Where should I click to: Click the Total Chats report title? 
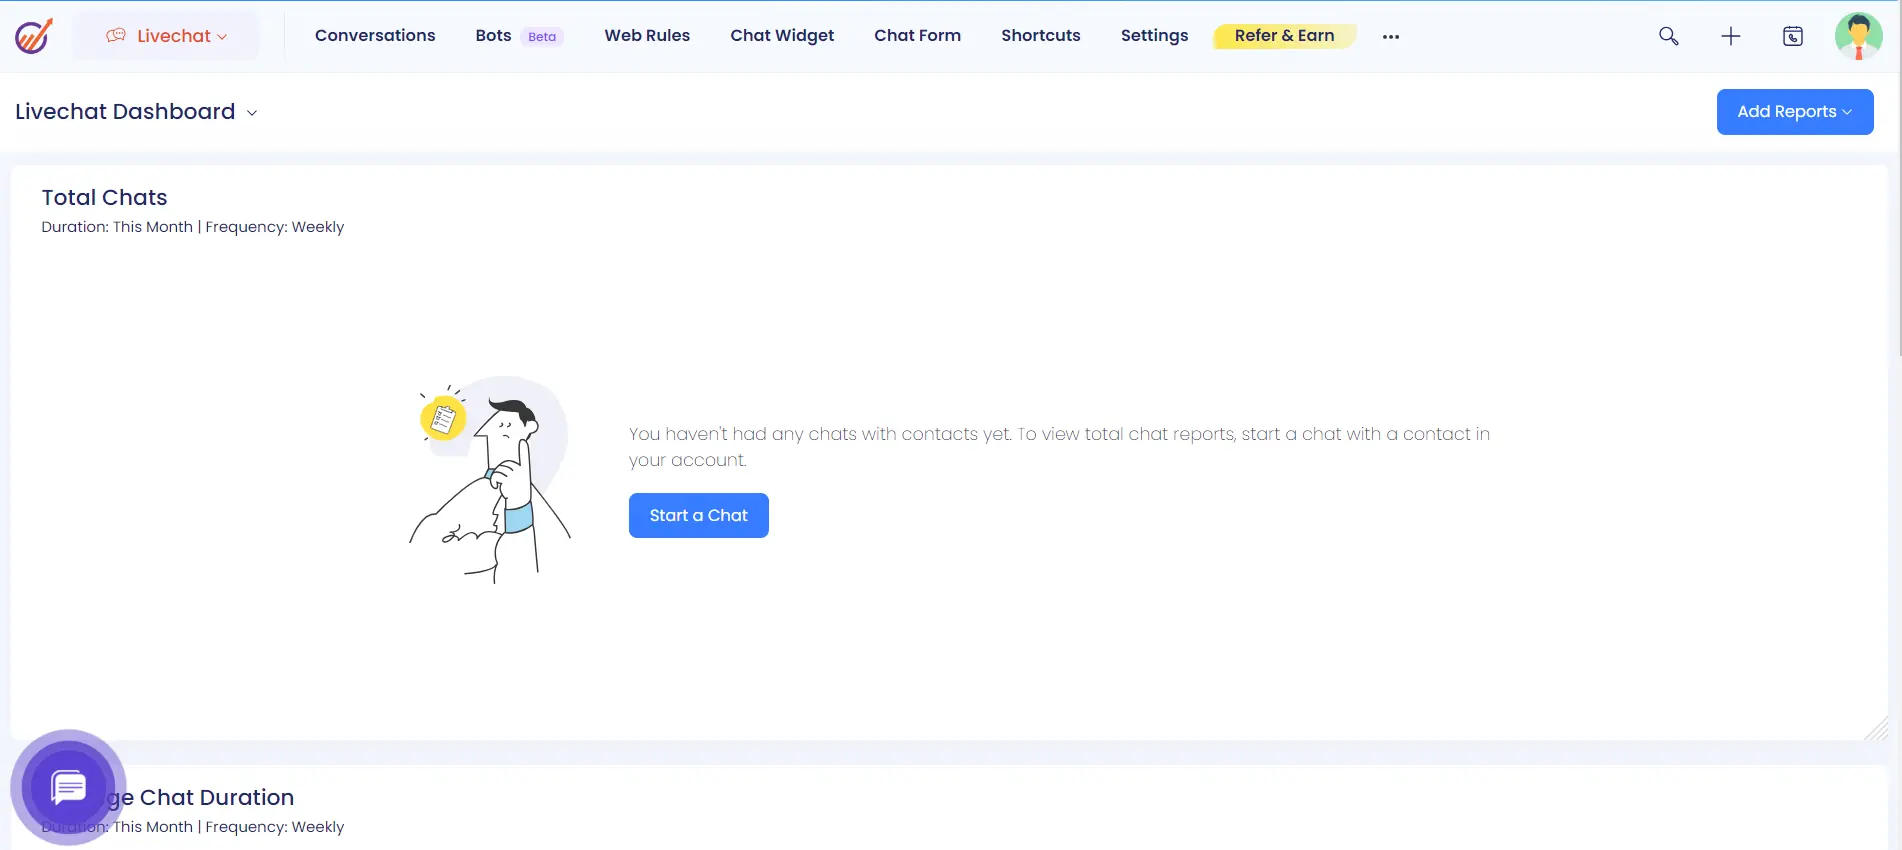104,198
